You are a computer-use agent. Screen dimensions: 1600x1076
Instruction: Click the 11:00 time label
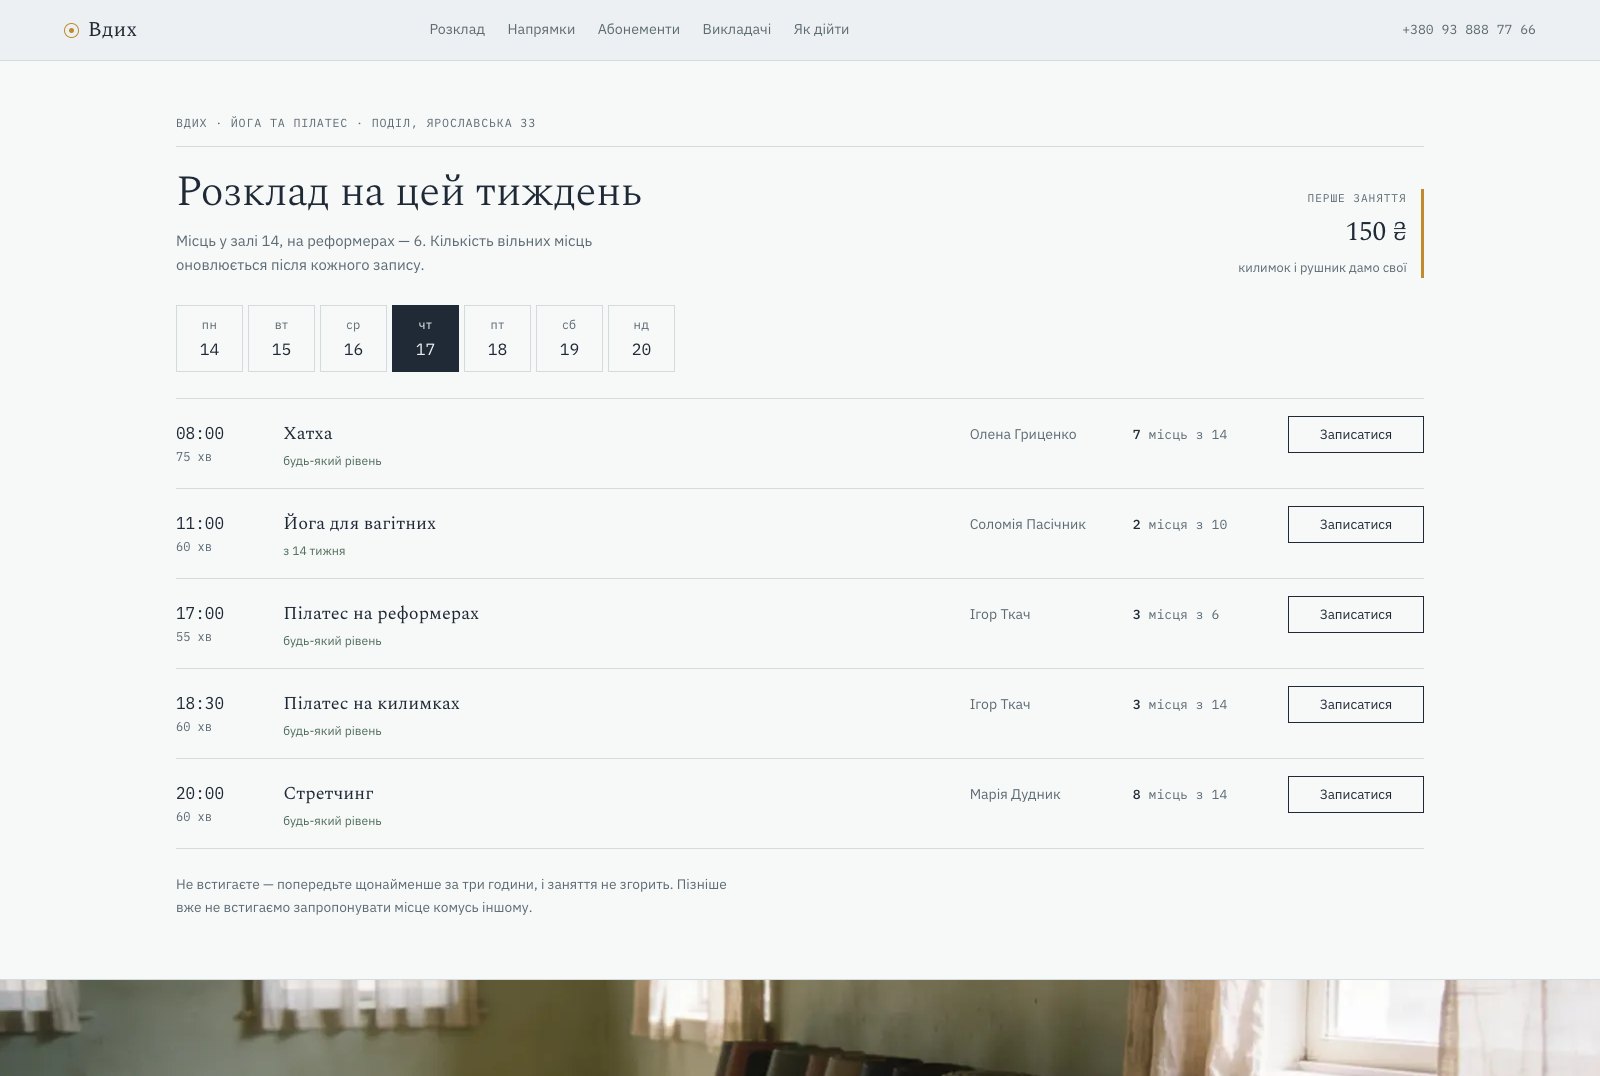200,523
